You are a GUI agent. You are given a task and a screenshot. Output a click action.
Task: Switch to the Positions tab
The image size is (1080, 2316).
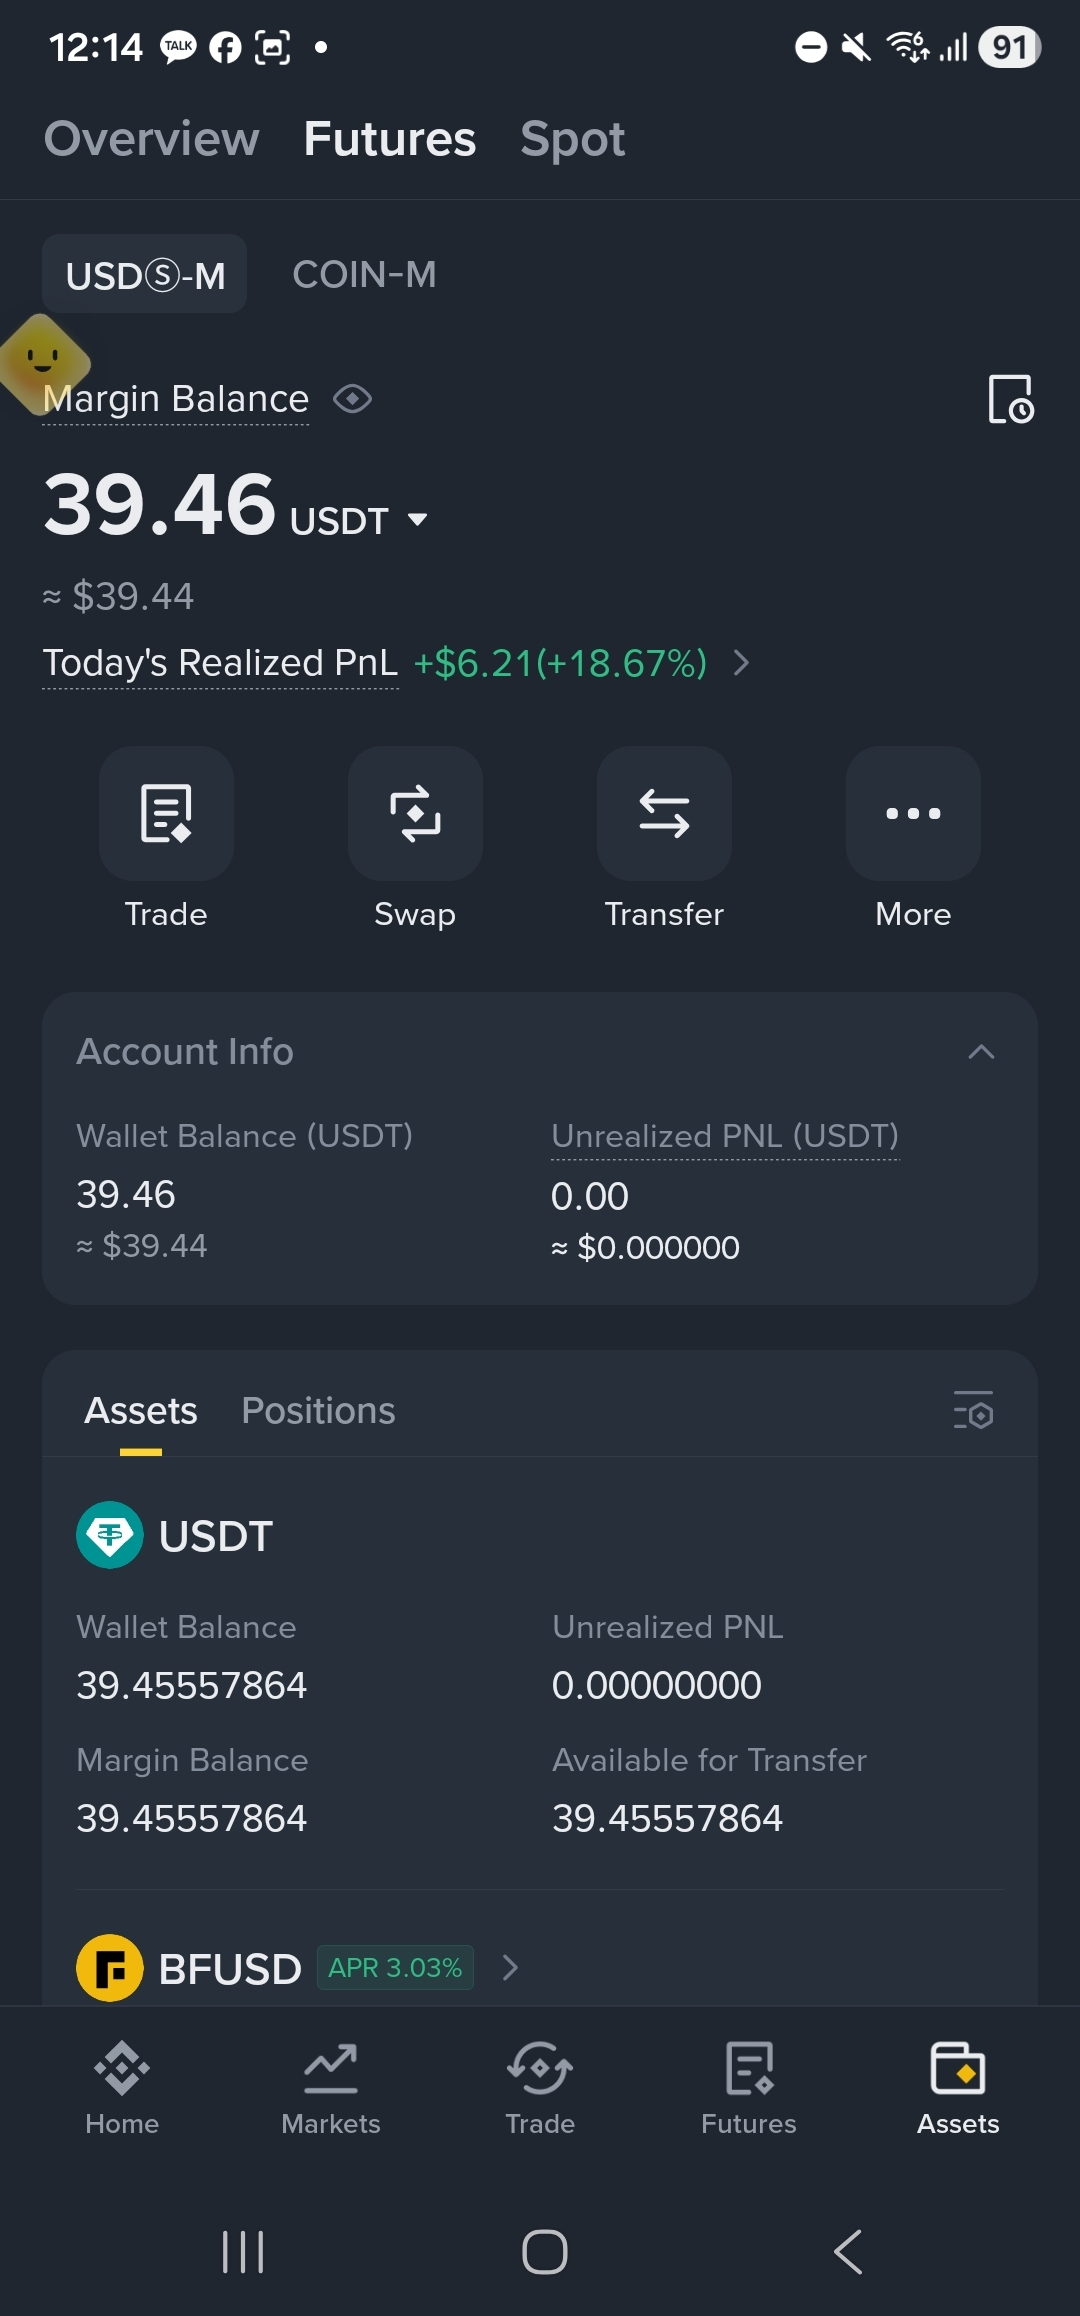pyautogui.click(x=318, y=1410)
